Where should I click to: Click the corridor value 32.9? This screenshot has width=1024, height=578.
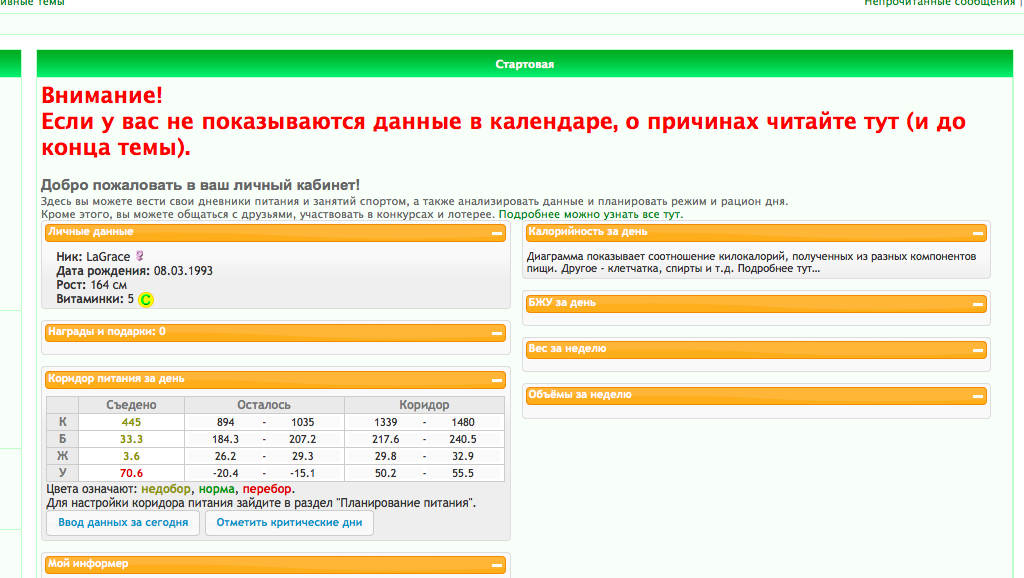462,456
